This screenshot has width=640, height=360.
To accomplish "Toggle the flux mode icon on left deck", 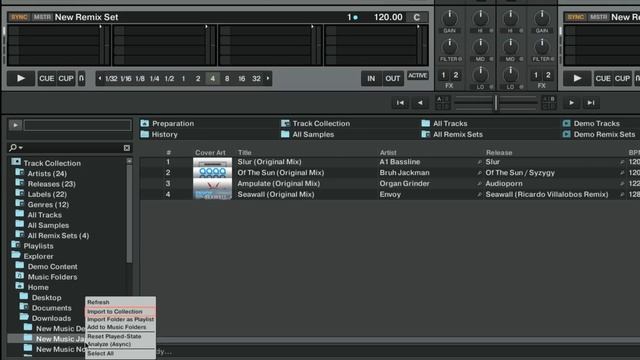I will 81,78.
